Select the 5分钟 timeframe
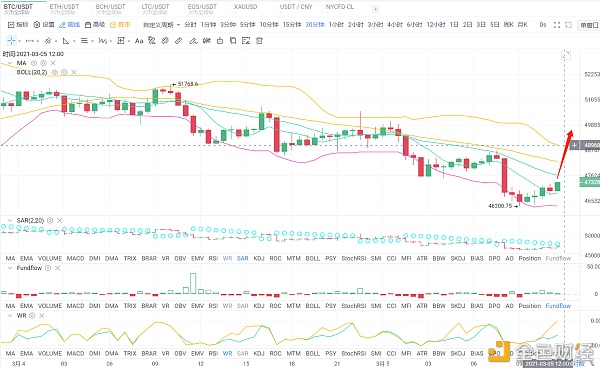This screenshot has height=368, width=600. click(x=248, y=25)
